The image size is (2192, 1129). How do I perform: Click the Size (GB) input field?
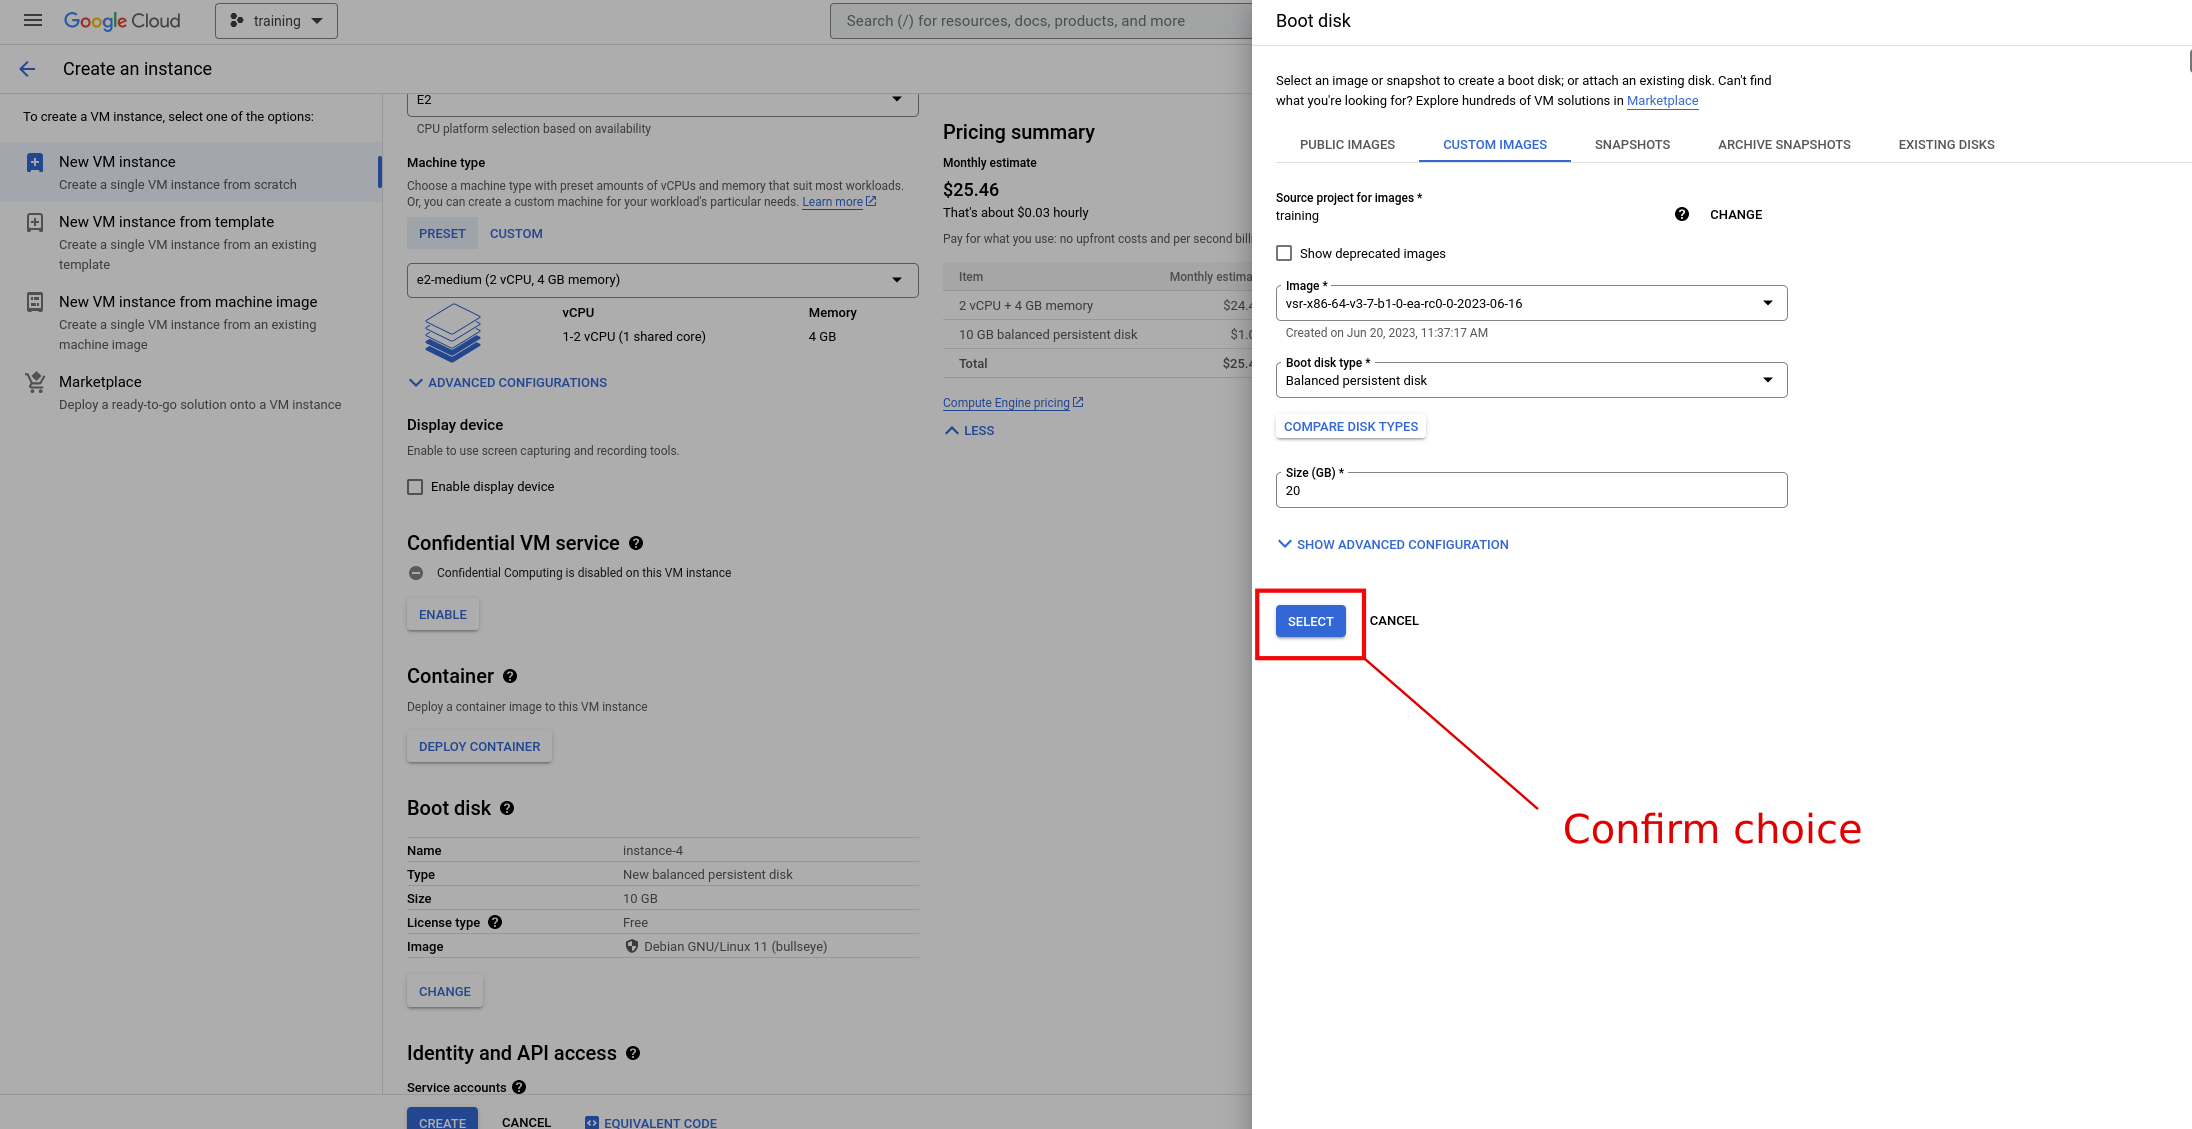tap(1531, 491)
